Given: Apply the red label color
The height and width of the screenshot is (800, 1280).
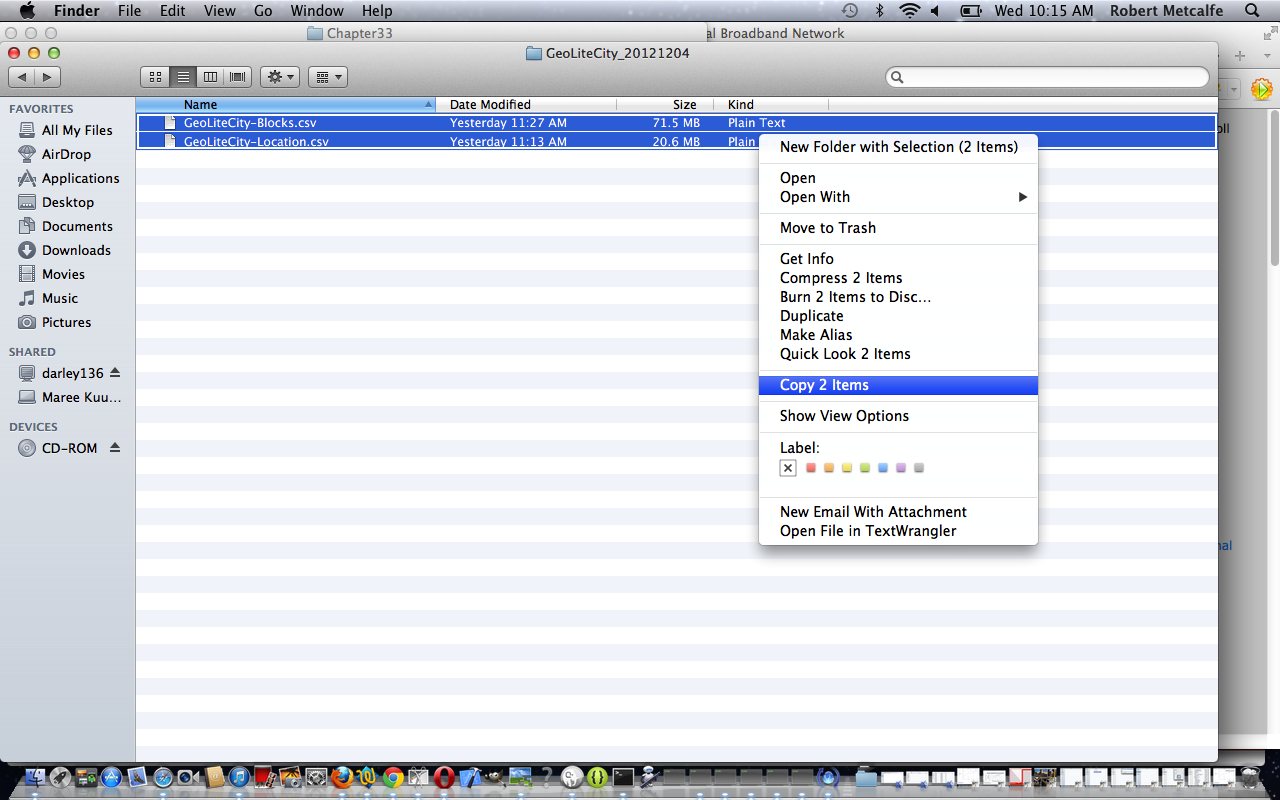Looking at the screenshot, I should [811, 468].
